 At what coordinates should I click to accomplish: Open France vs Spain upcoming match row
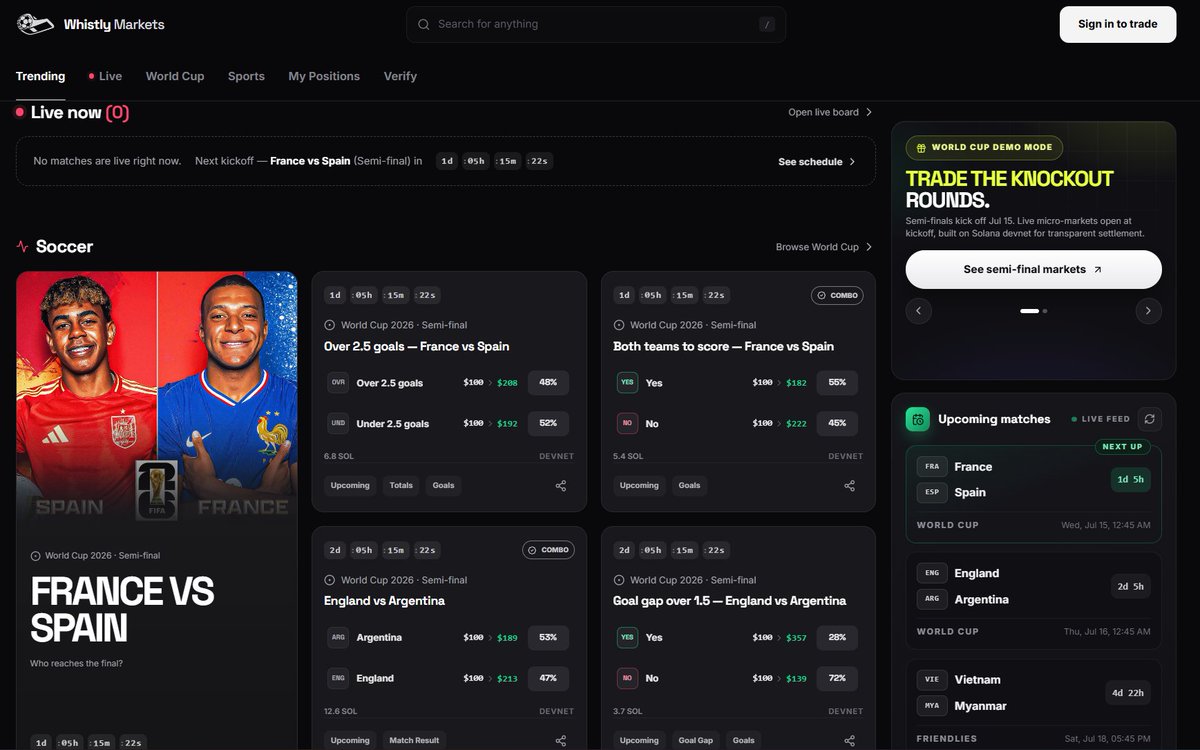point(1034,494)
